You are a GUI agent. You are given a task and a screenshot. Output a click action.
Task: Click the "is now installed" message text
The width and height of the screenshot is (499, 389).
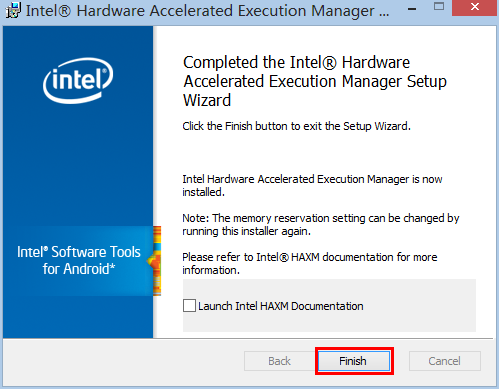[312, 186]
